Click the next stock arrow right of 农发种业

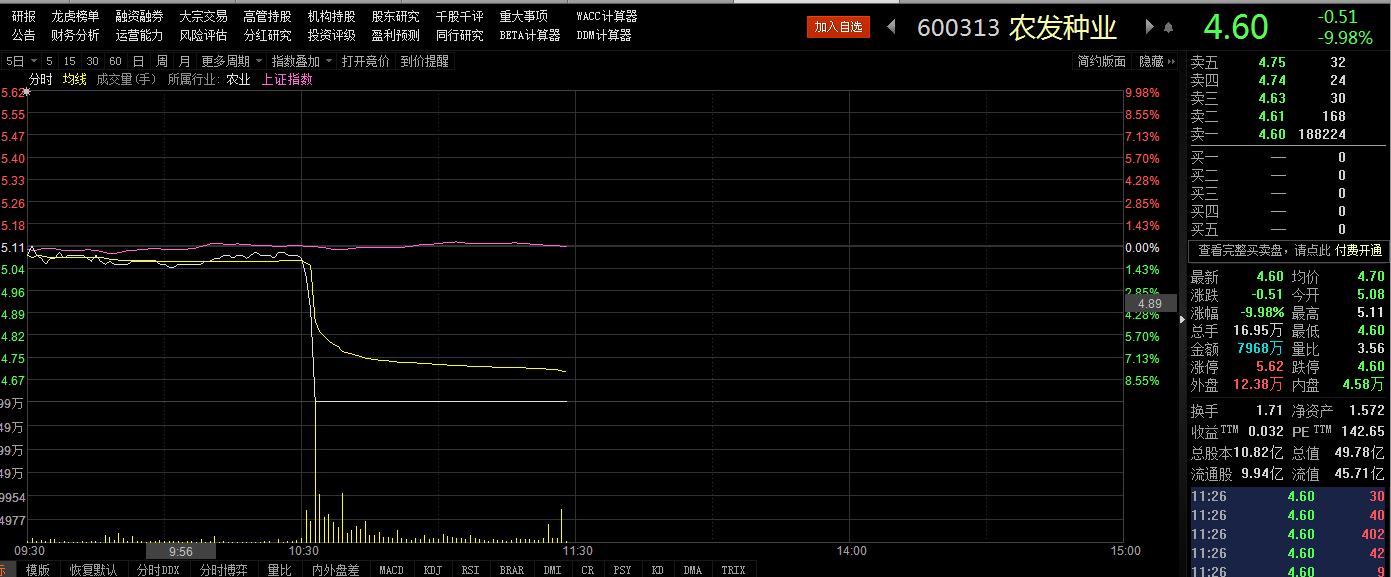(x=1150, y=27)
